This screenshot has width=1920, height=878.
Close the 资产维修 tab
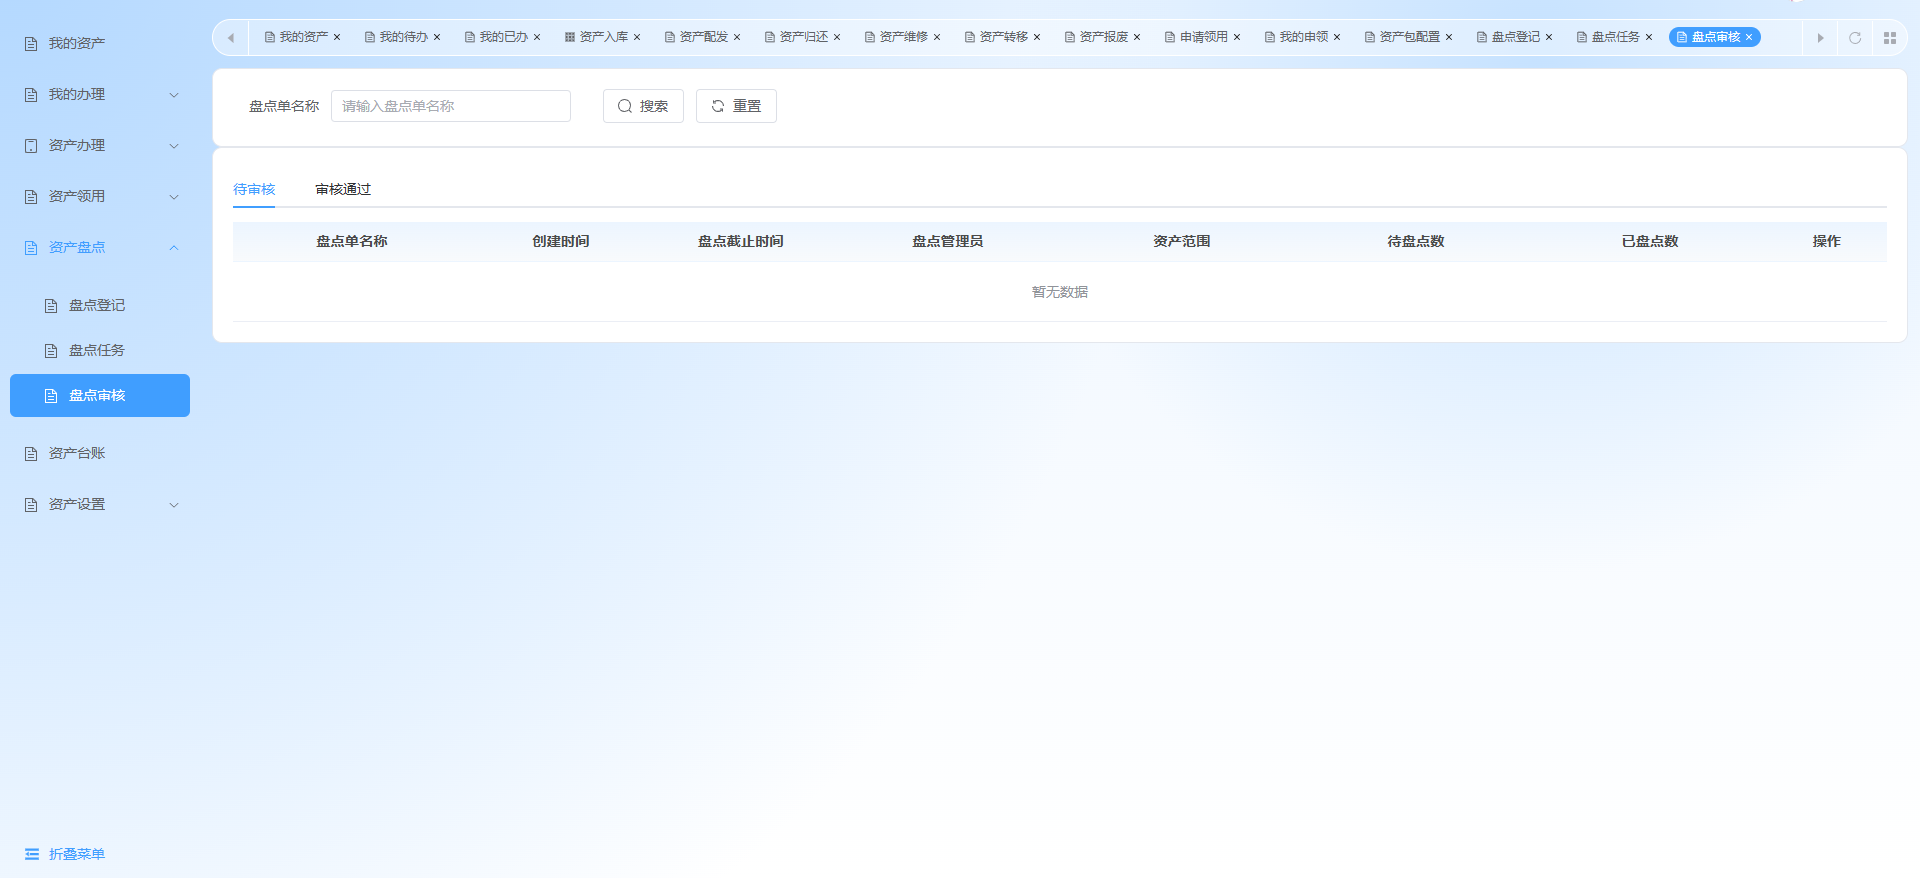point(937,37)
